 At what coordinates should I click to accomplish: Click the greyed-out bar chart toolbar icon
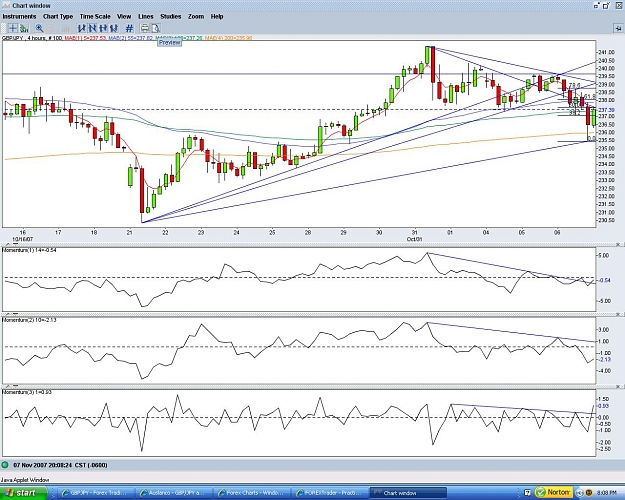point(66,28)
